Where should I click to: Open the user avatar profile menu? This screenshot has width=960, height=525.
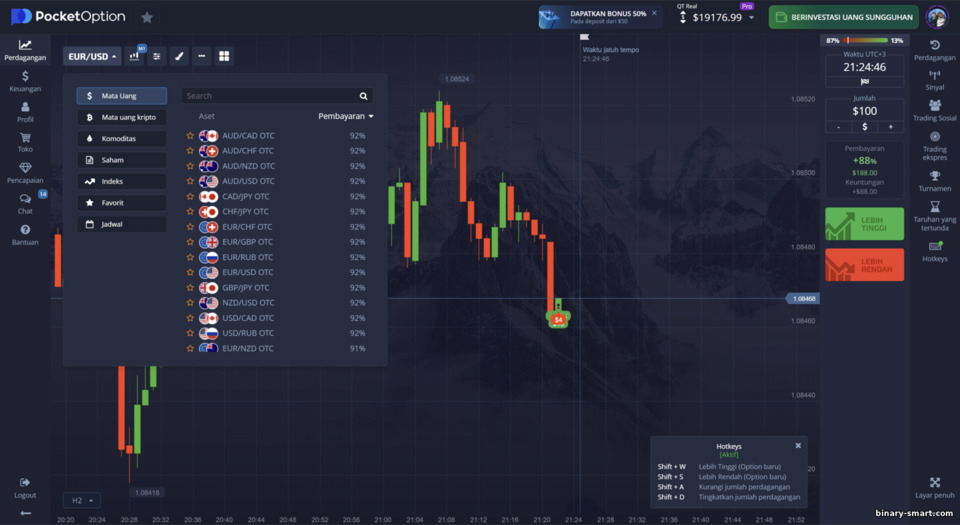click(x=937, y=17)
